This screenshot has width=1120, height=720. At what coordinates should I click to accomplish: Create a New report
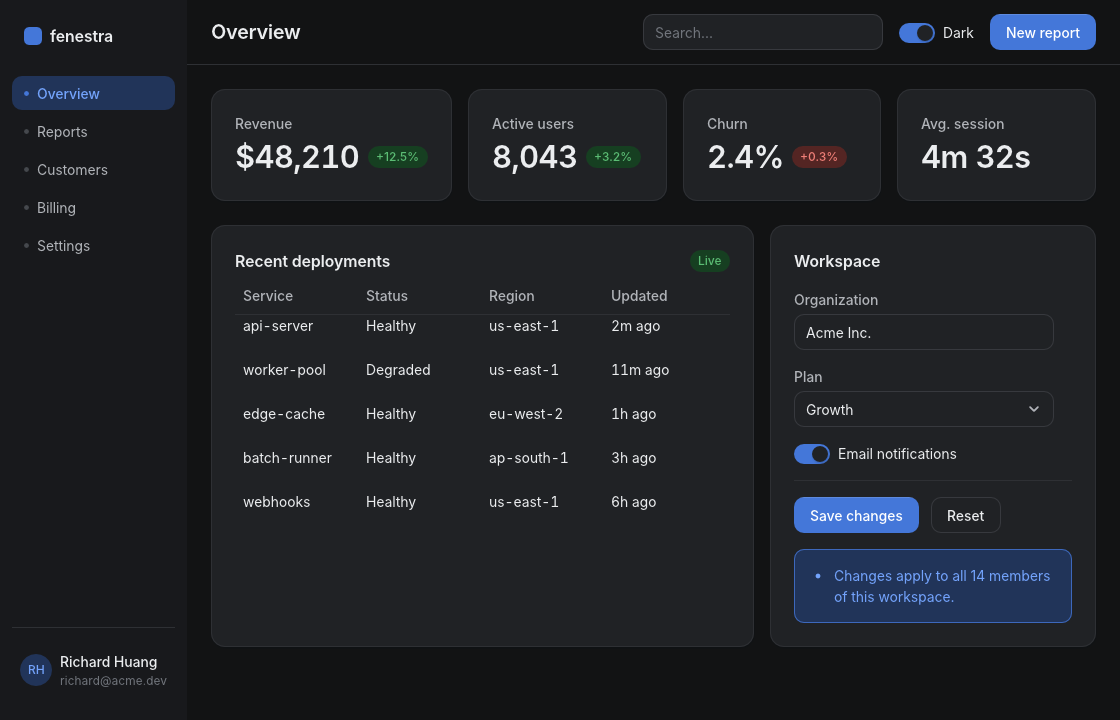[x=1042, y=32]
